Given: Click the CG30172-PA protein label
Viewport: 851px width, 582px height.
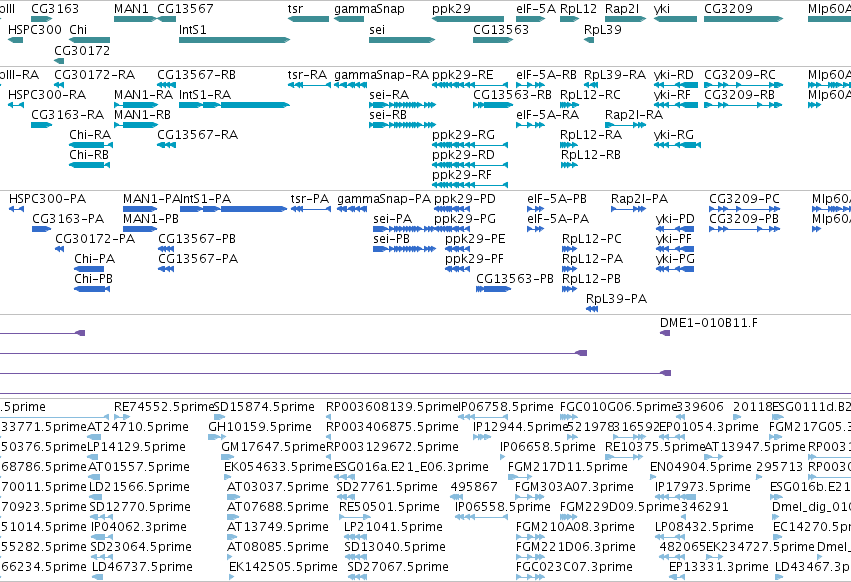Looking at the screenshot, I should coord(95,239).
